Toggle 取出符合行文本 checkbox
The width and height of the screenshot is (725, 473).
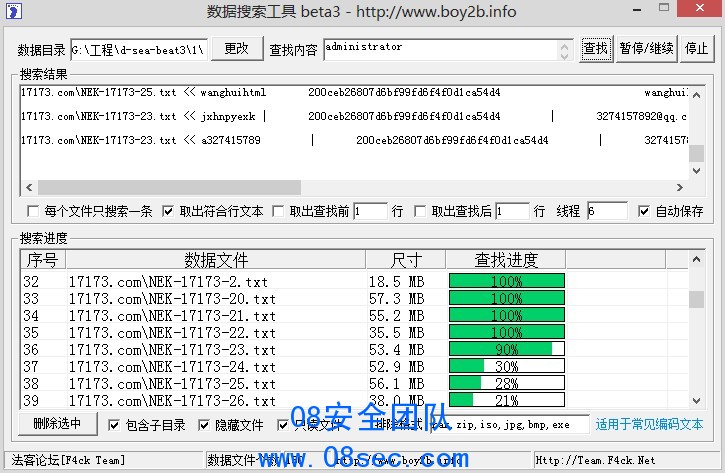pos(168,211)
